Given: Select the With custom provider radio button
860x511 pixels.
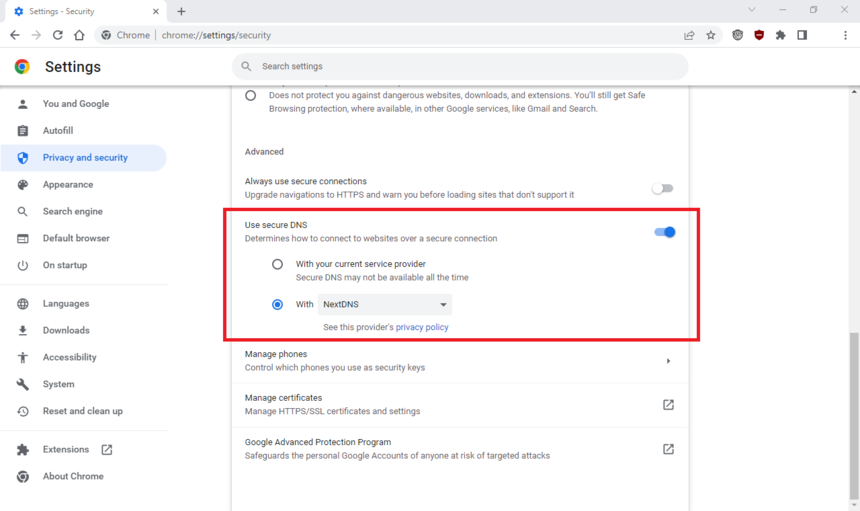Looking at the screenshot, I should (278, 304).
